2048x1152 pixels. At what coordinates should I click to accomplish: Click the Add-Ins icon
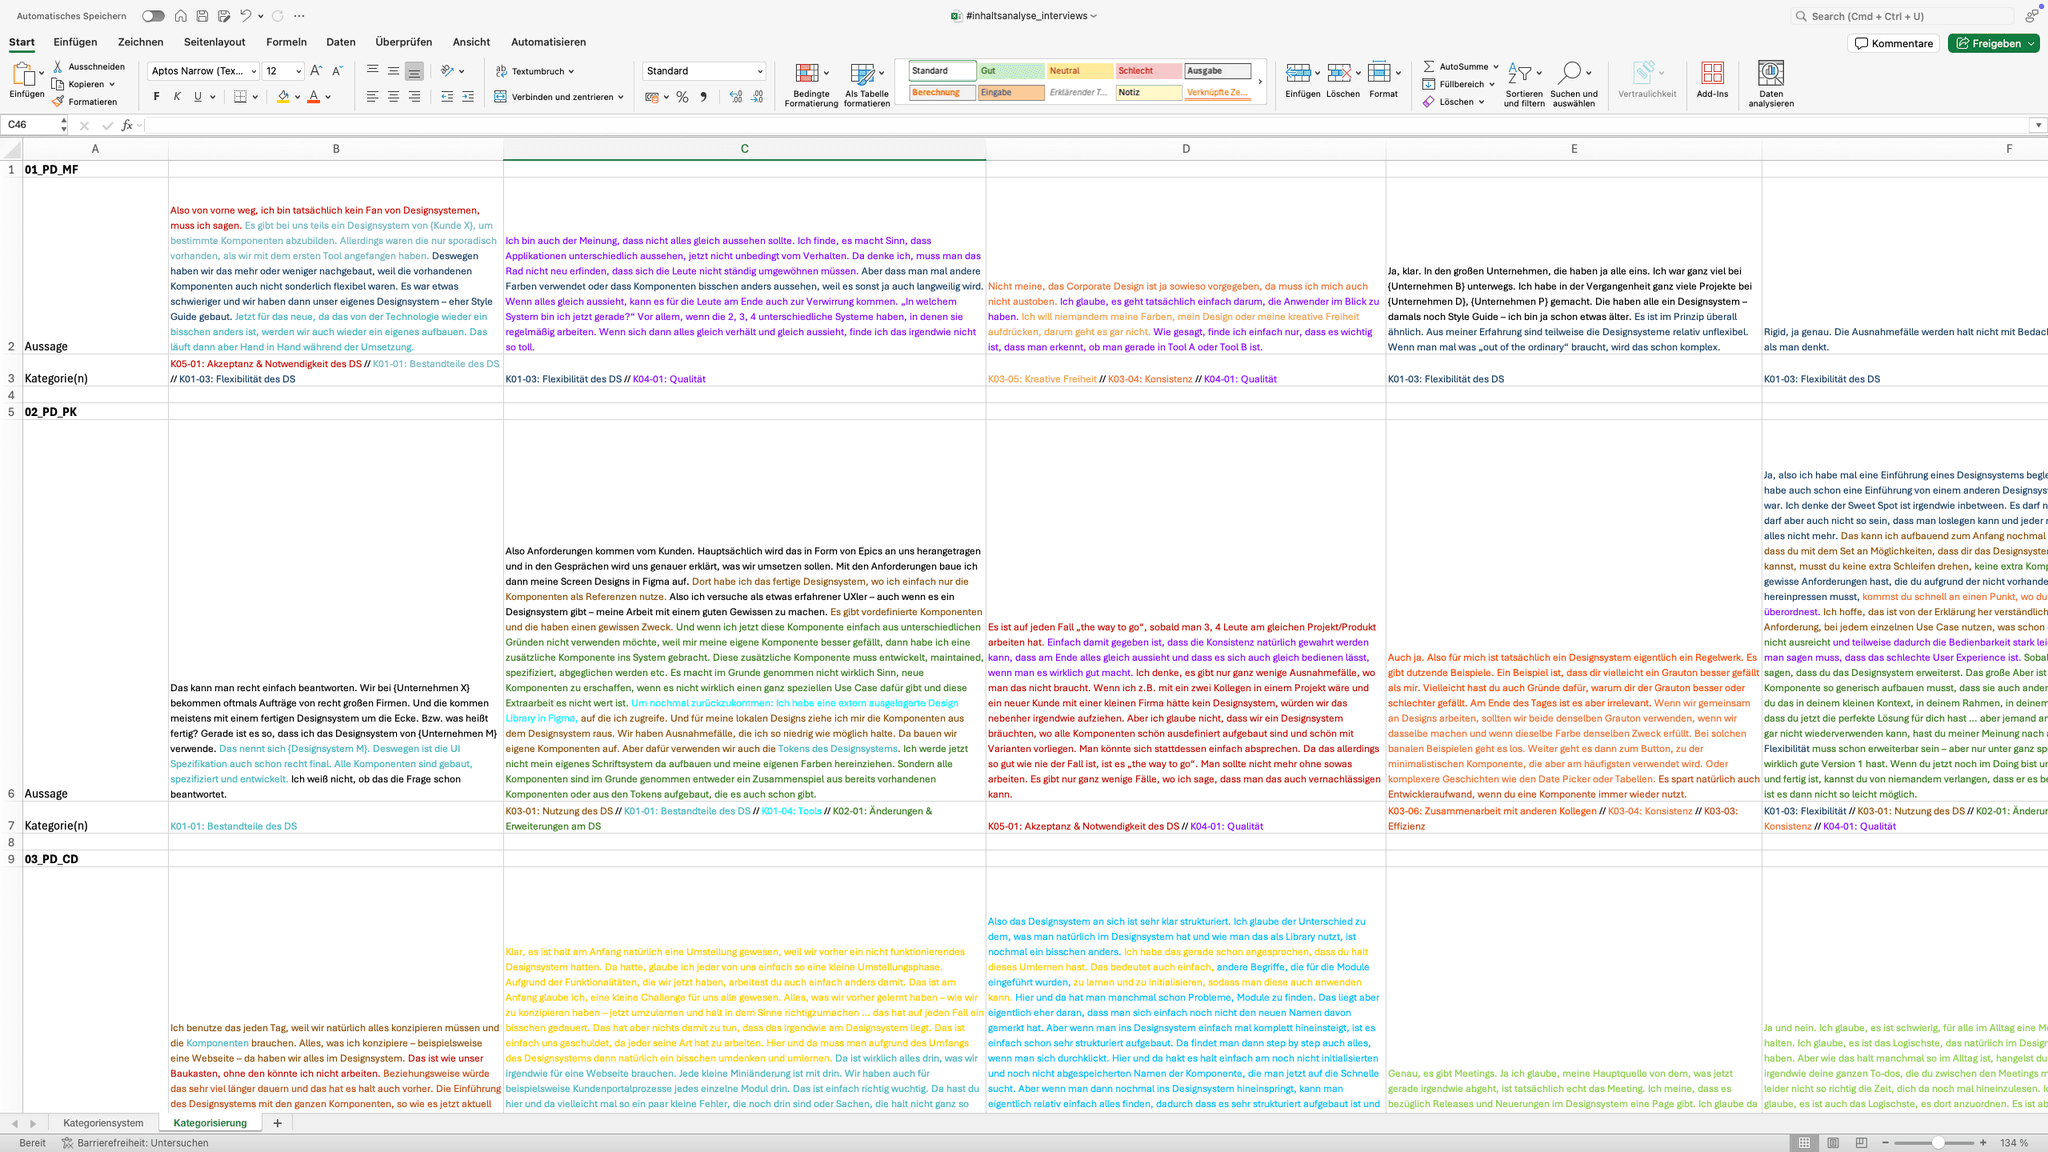pos(1712,74)
